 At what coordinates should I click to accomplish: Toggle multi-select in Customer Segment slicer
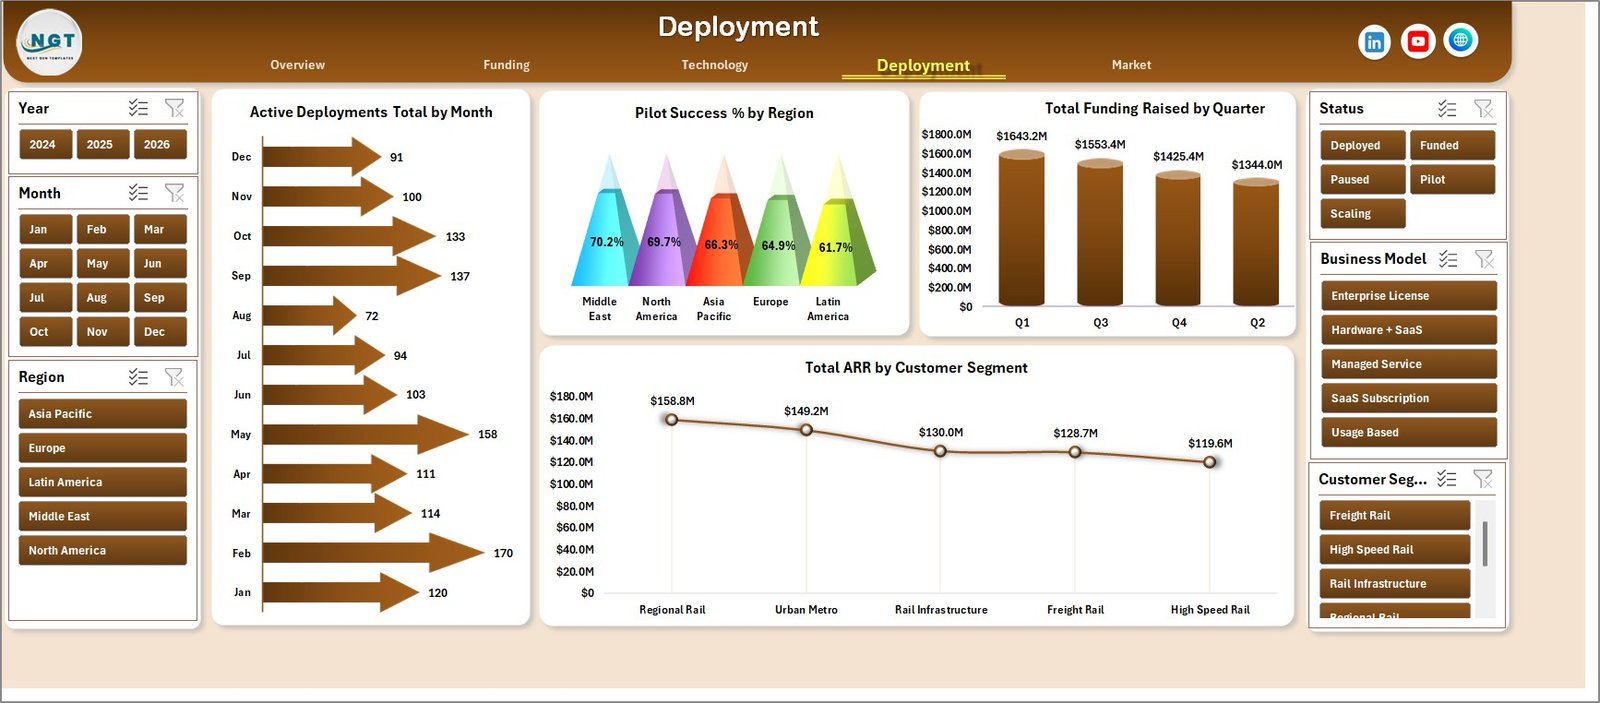pyautogui.click(x=1447, y=479)
